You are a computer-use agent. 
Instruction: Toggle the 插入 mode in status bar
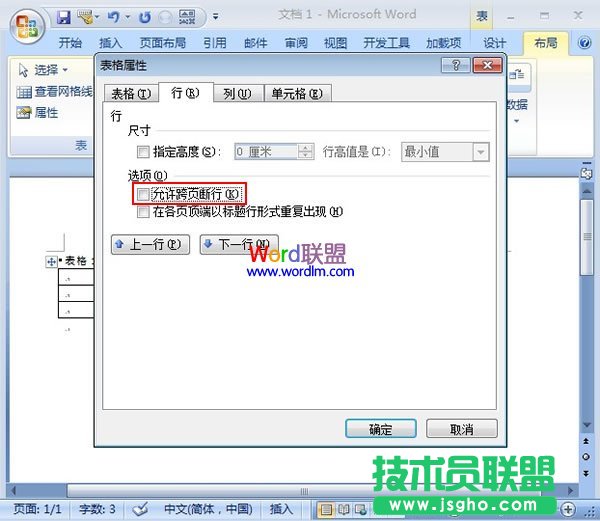281,509
